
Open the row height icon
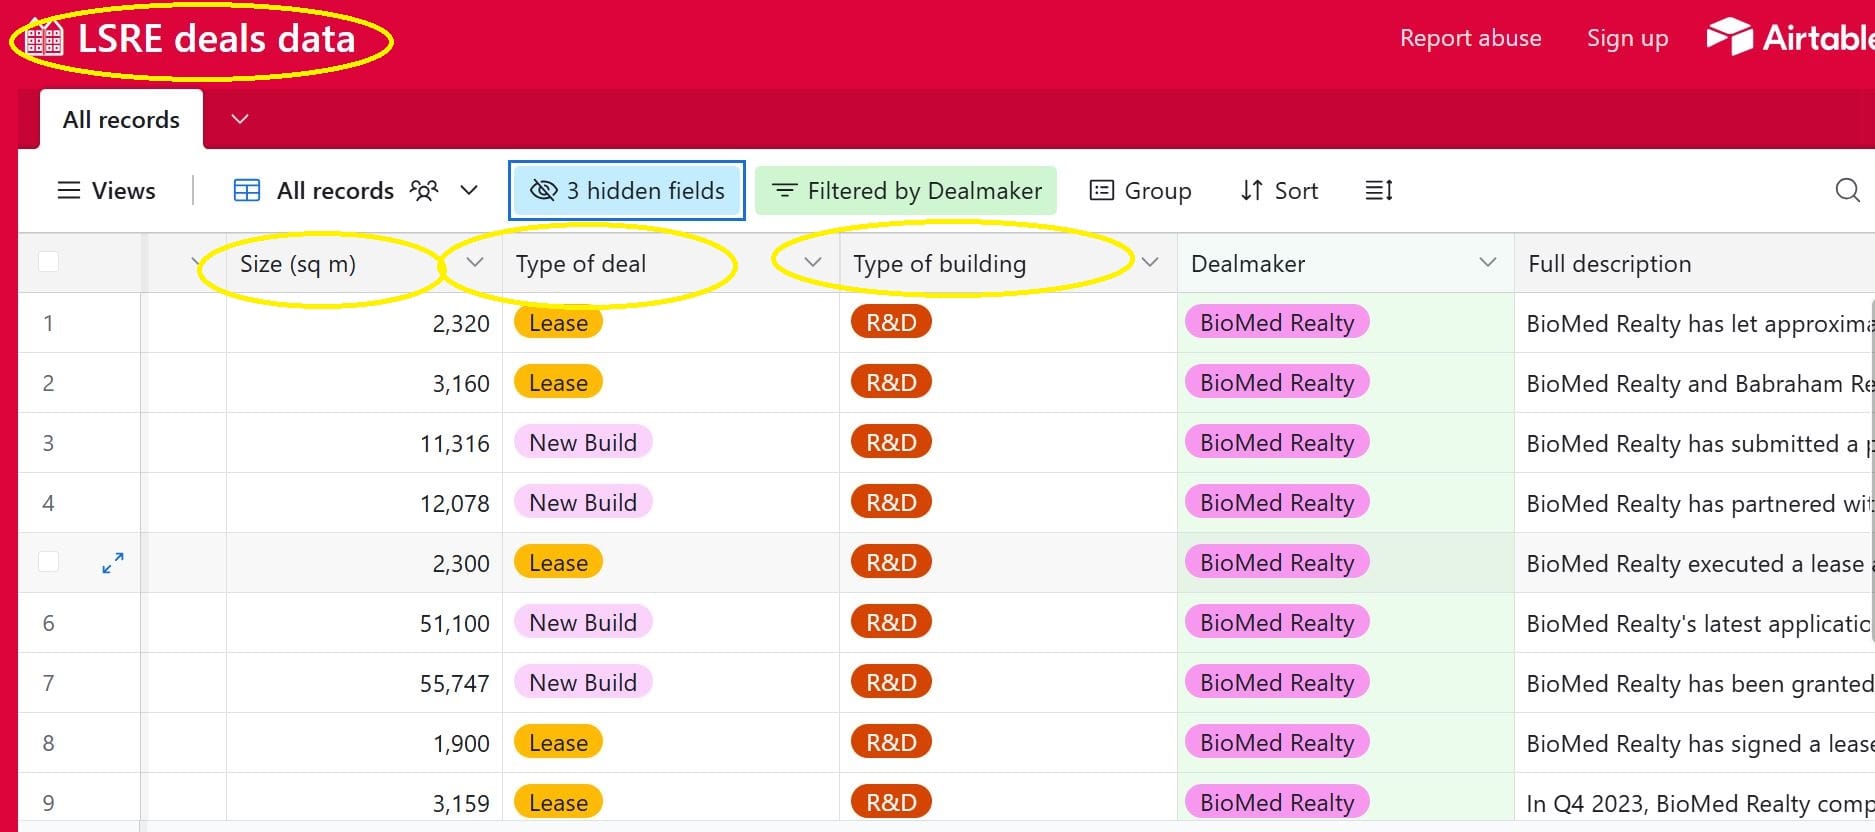pos(1379,190)
